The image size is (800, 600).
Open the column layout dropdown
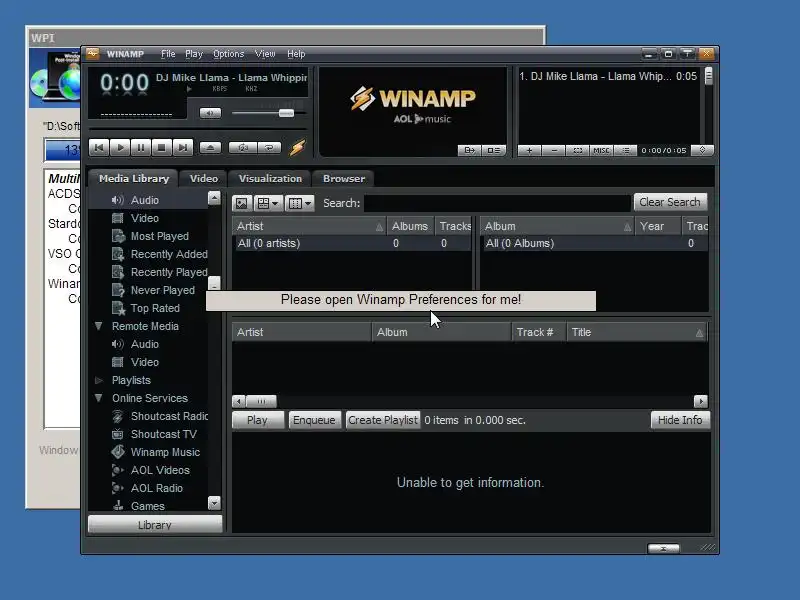299,204
